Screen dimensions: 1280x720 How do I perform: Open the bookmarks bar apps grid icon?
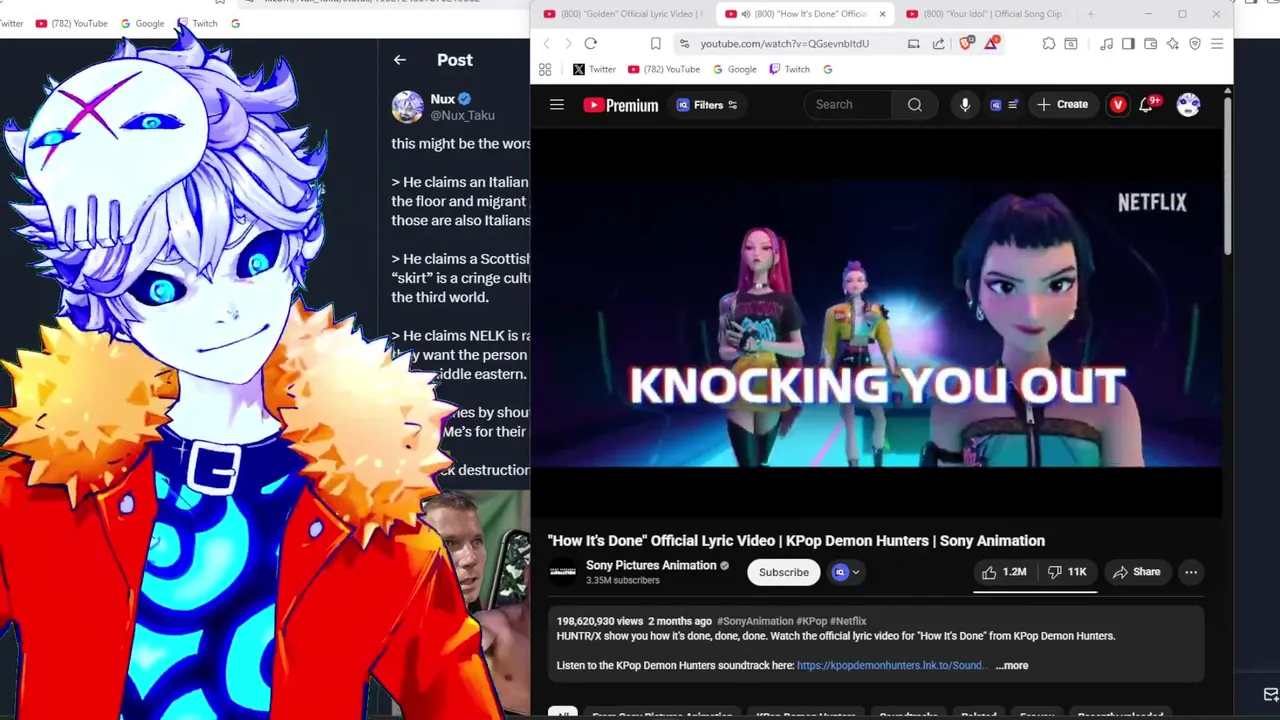[545, 69]
